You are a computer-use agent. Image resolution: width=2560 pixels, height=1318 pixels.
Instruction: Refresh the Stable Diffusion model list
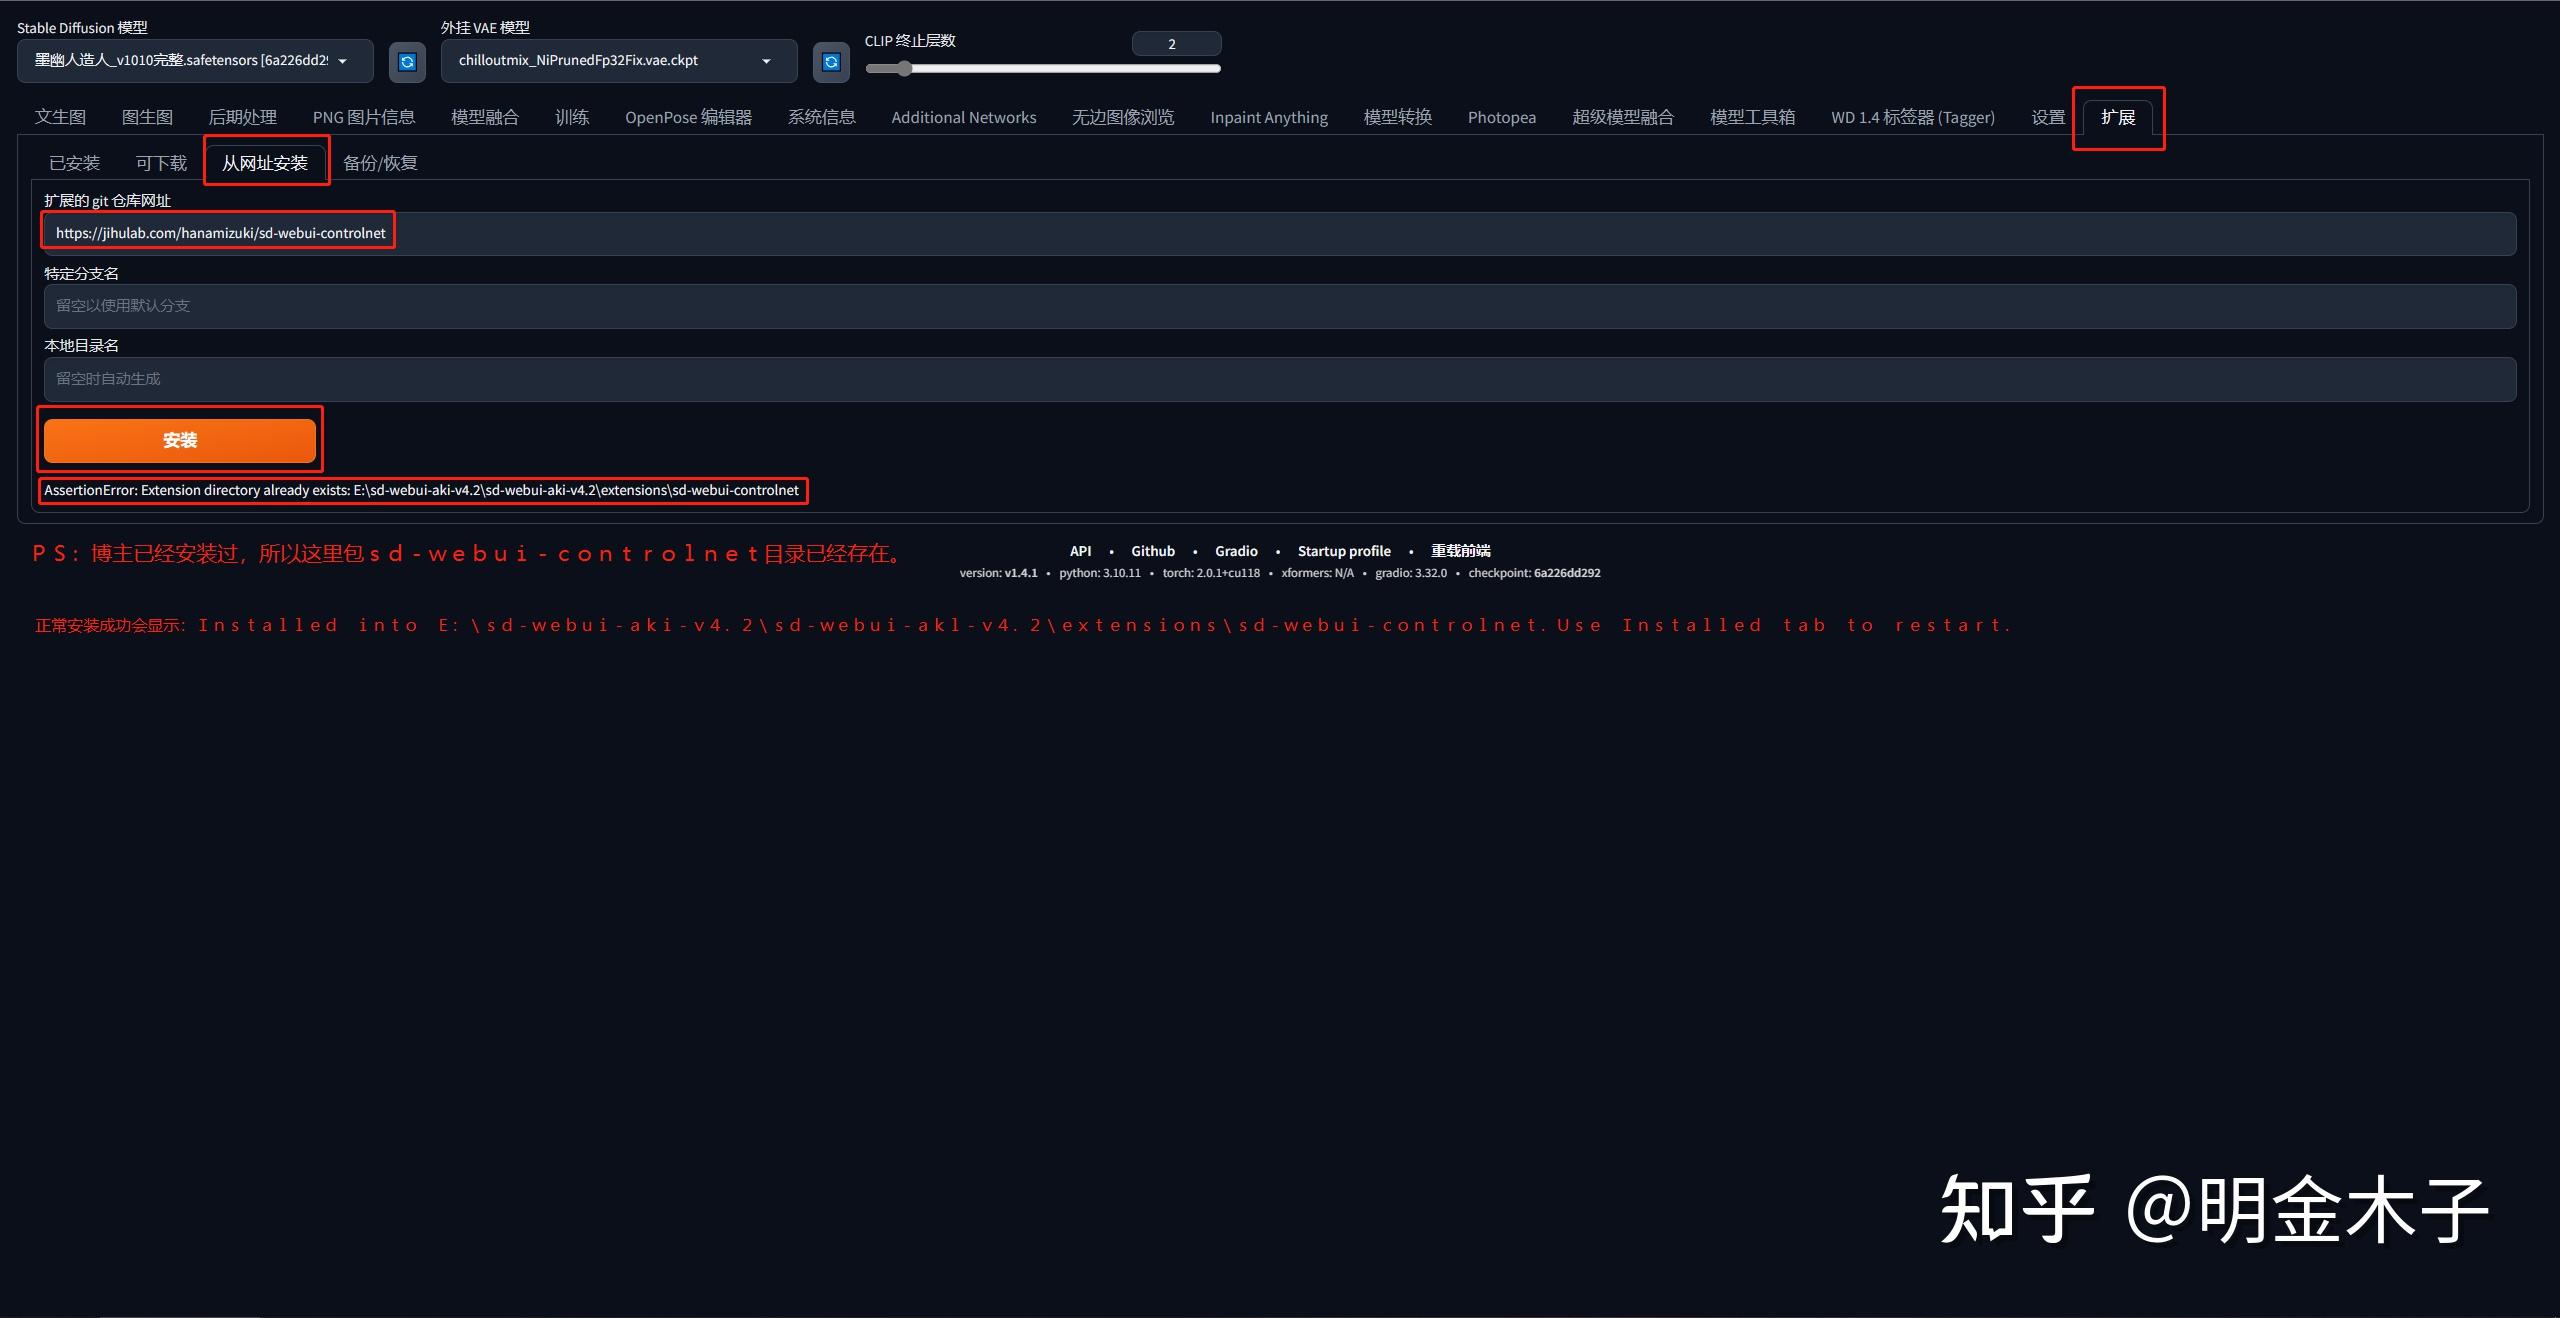coord(407,62)
